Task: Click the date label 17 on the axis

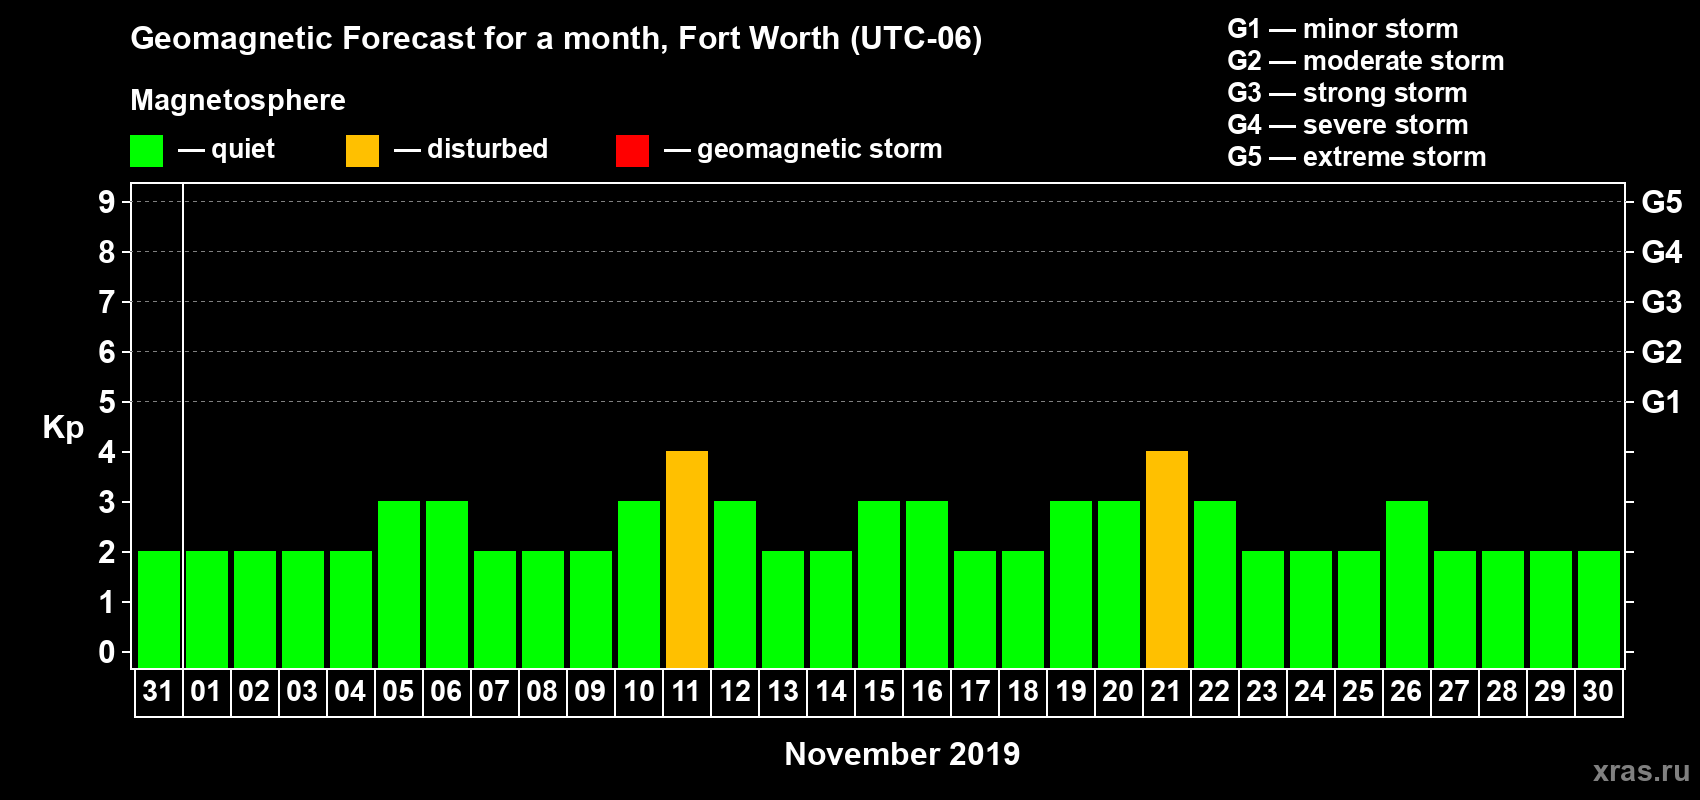Action: 974,691
